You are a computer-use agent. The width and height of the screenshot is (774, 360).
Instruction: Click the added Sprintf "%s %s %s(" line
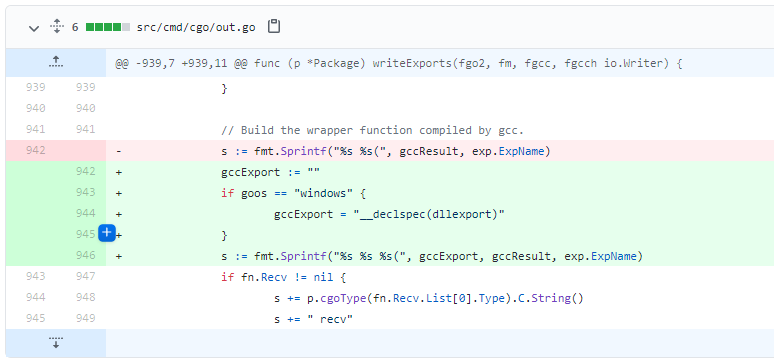[x=432, y=256]
